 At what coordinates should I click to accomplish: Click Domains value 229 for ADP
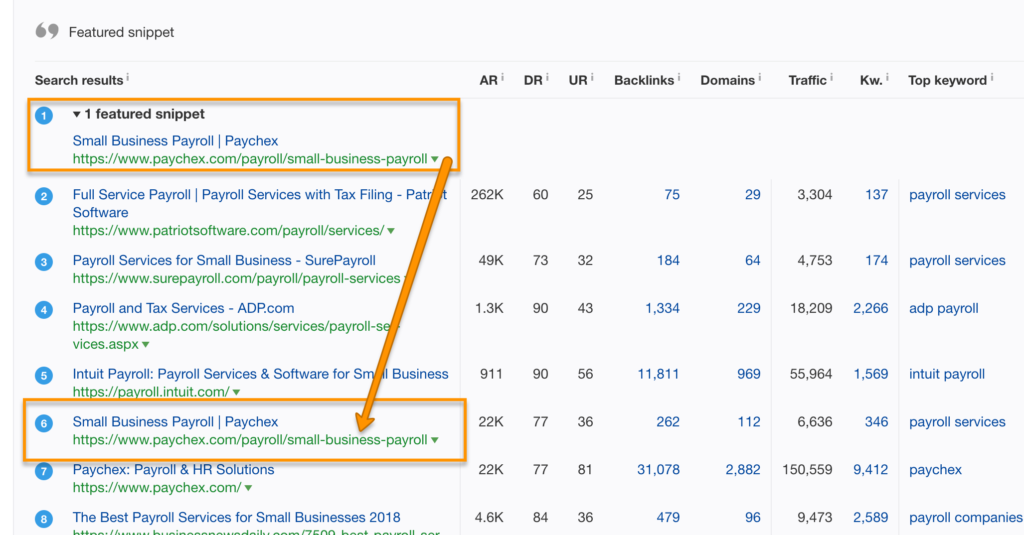[749, 308]
